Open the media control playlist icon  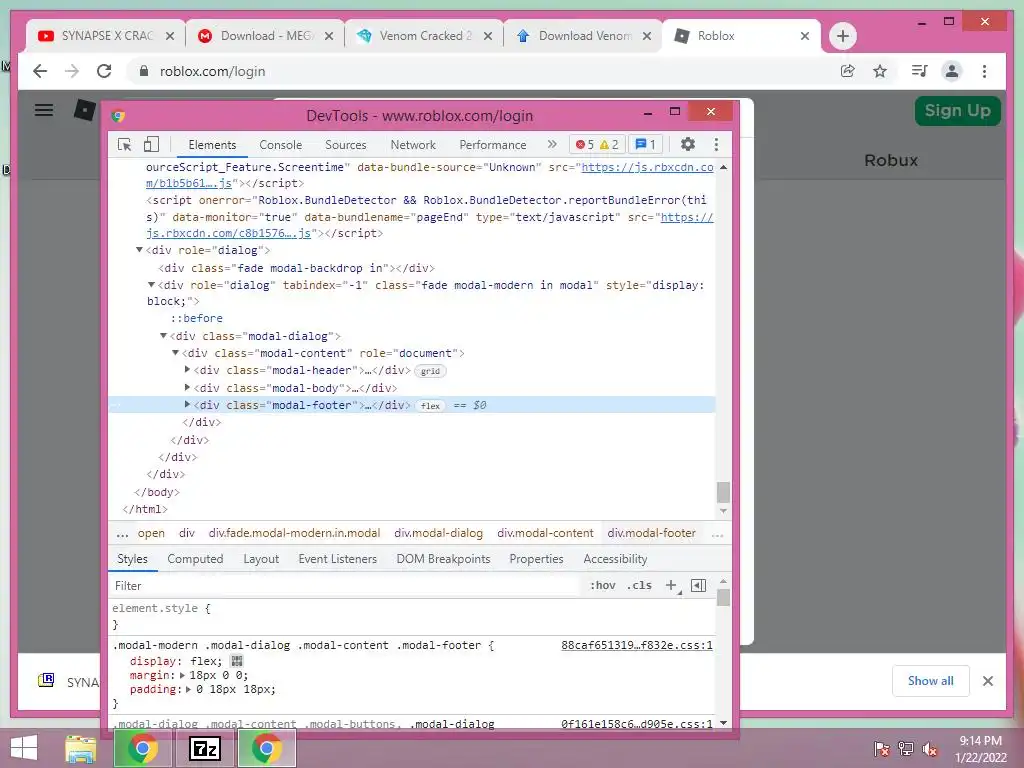pyautogui.click(x=920, y=71)
